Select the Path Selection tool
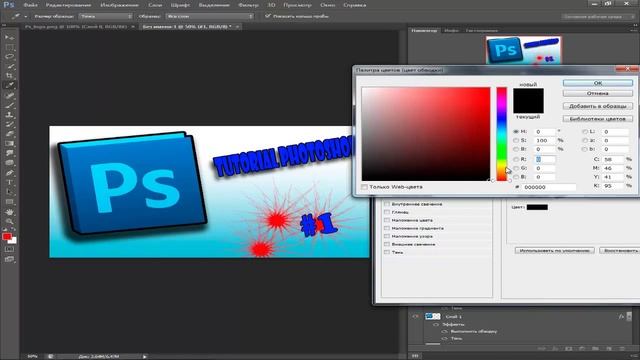640x360 pixels. pos(9,192)
